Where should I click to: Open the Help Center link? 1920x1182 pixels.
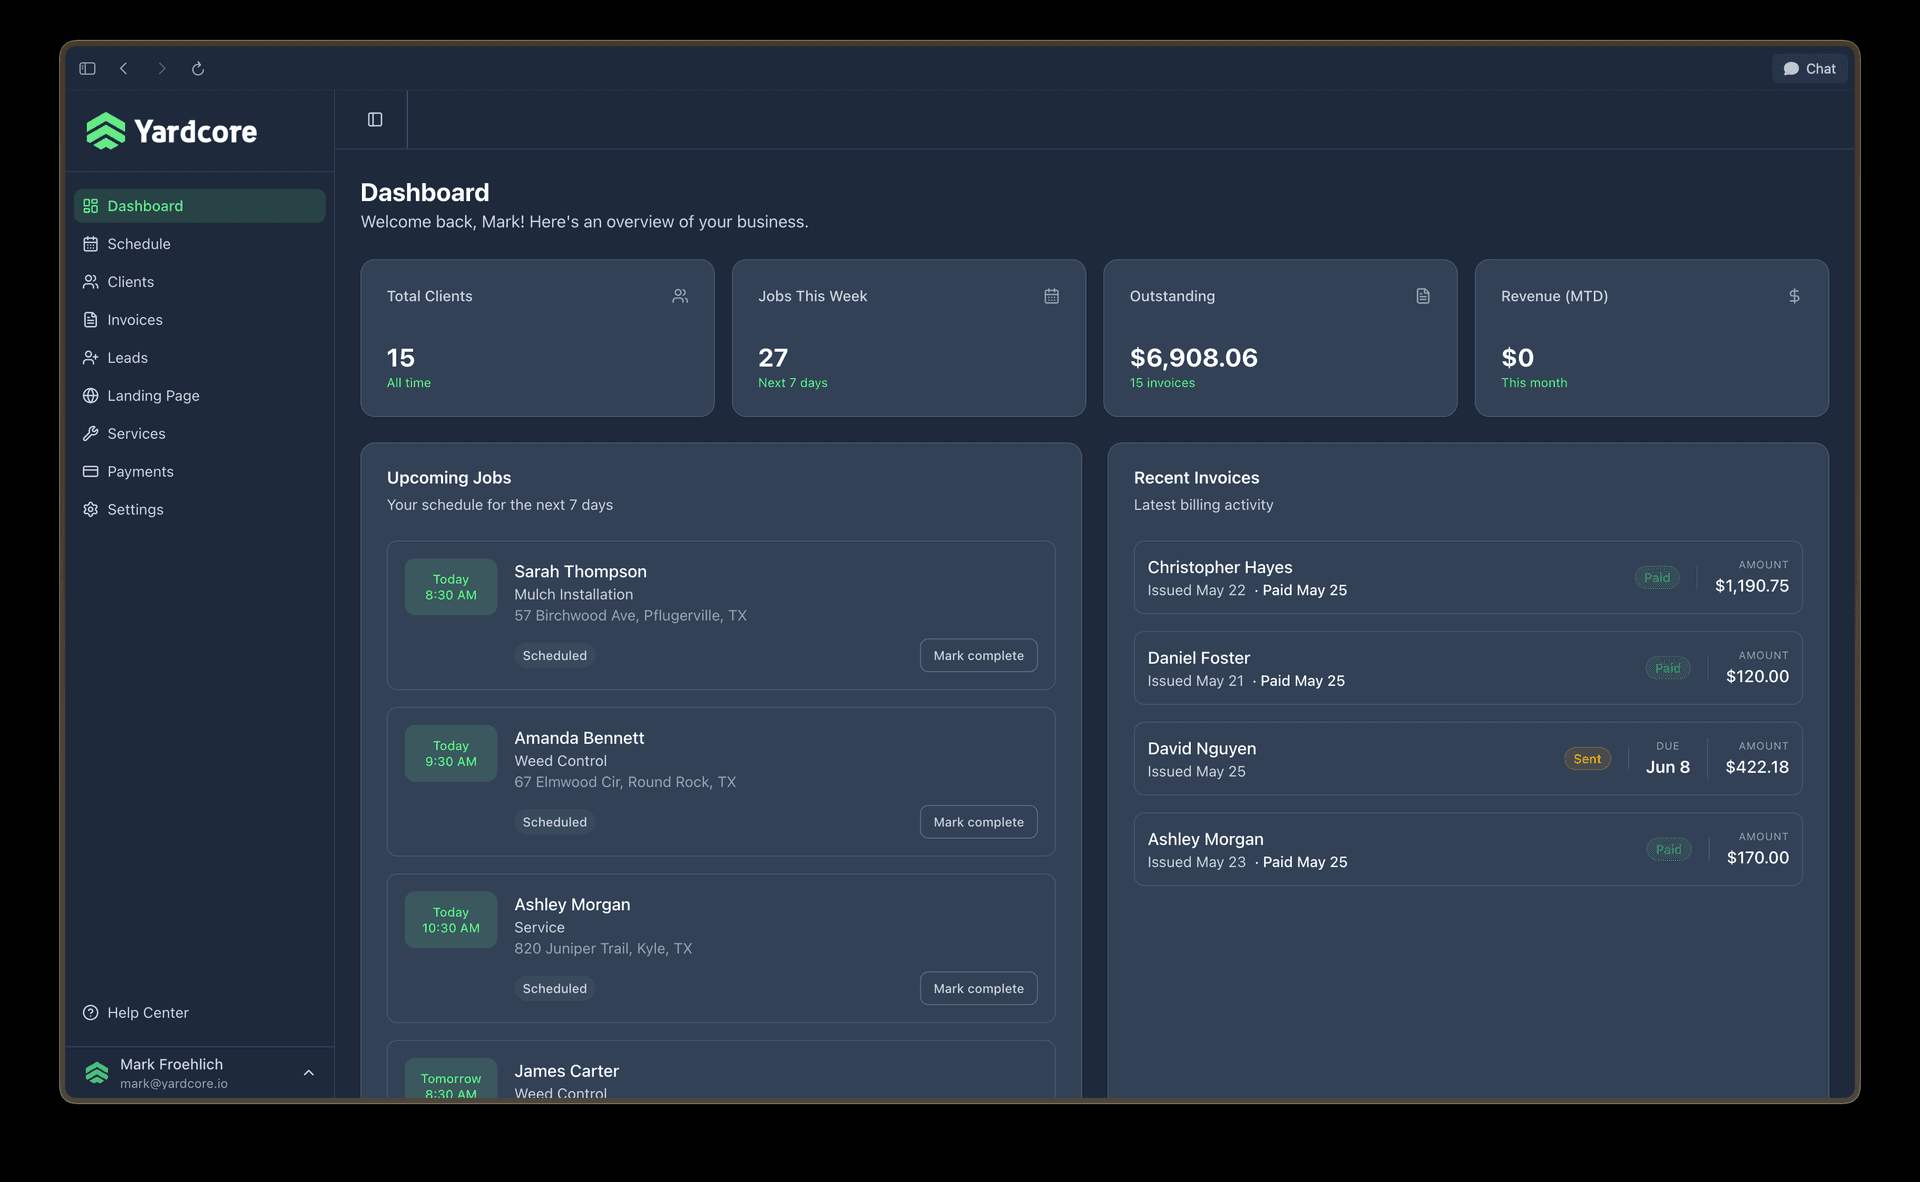148,1013
